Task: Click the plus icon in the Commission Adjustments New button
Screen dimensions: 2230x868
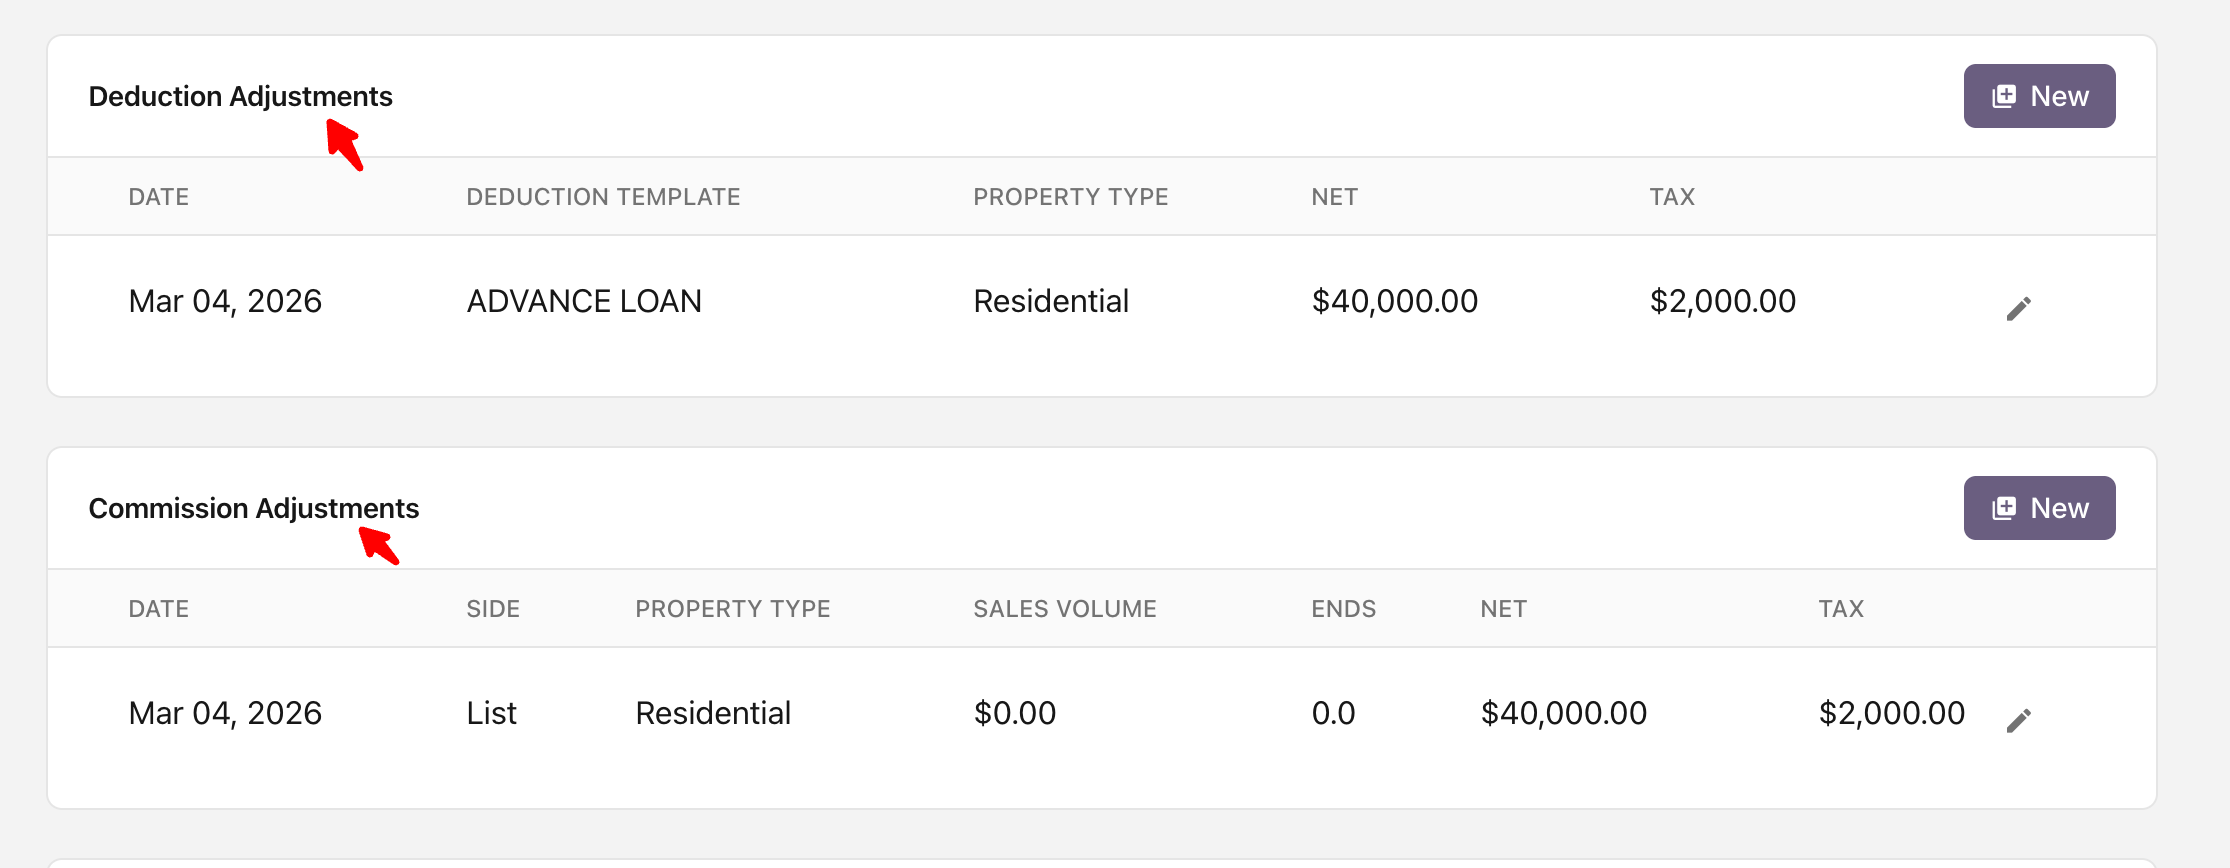Action: pos(2004,508)
